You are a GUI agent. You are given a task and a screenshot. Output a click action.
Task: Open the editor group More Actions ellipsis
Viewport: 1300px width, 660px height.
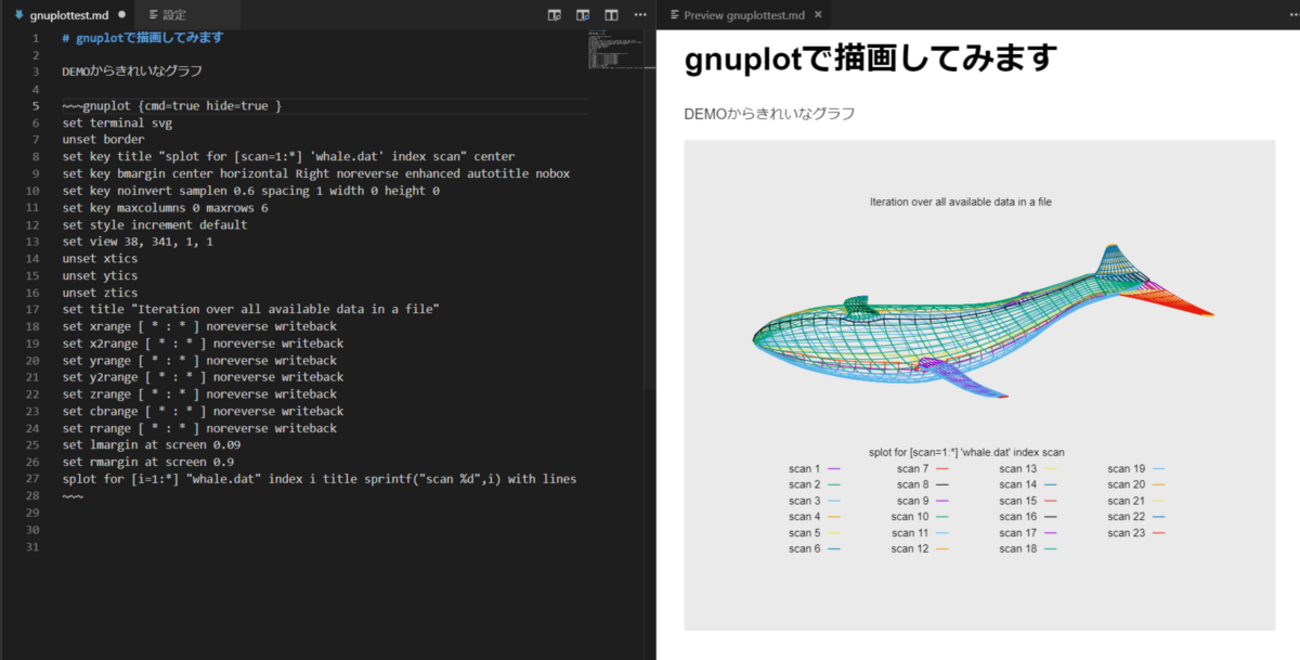point(640,14)
